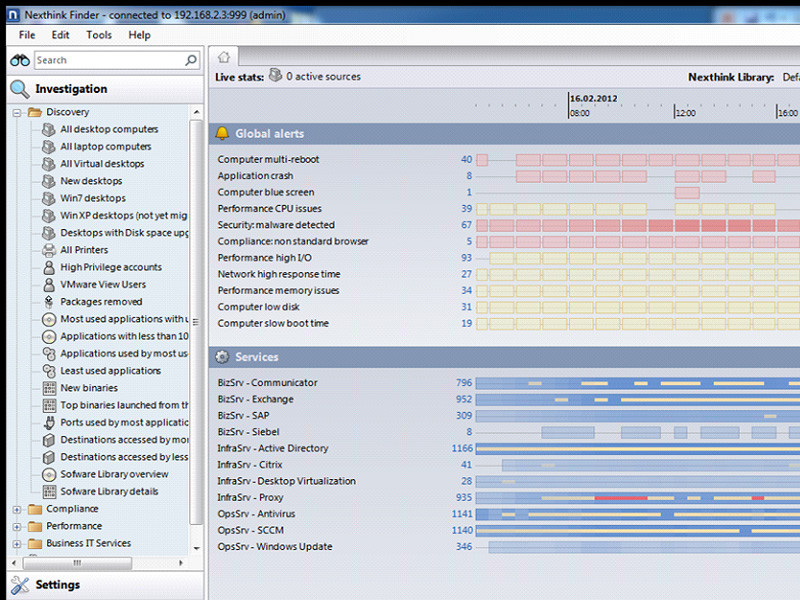Click the Discovery folder icon
Screen dimensions: 800x600
click(35, 112)
